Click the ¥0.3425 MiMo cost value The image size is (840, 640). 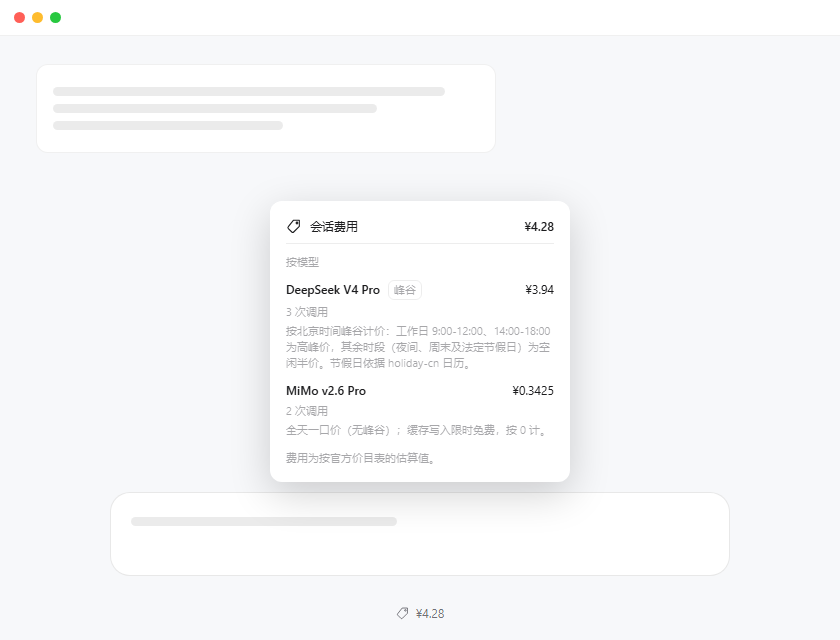point(532,390)
